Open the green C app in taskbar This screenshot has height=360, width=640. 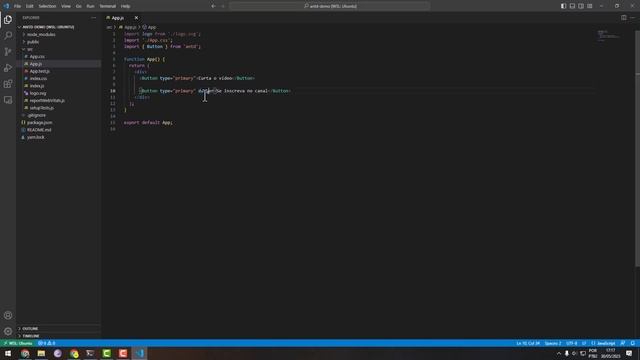107,353
